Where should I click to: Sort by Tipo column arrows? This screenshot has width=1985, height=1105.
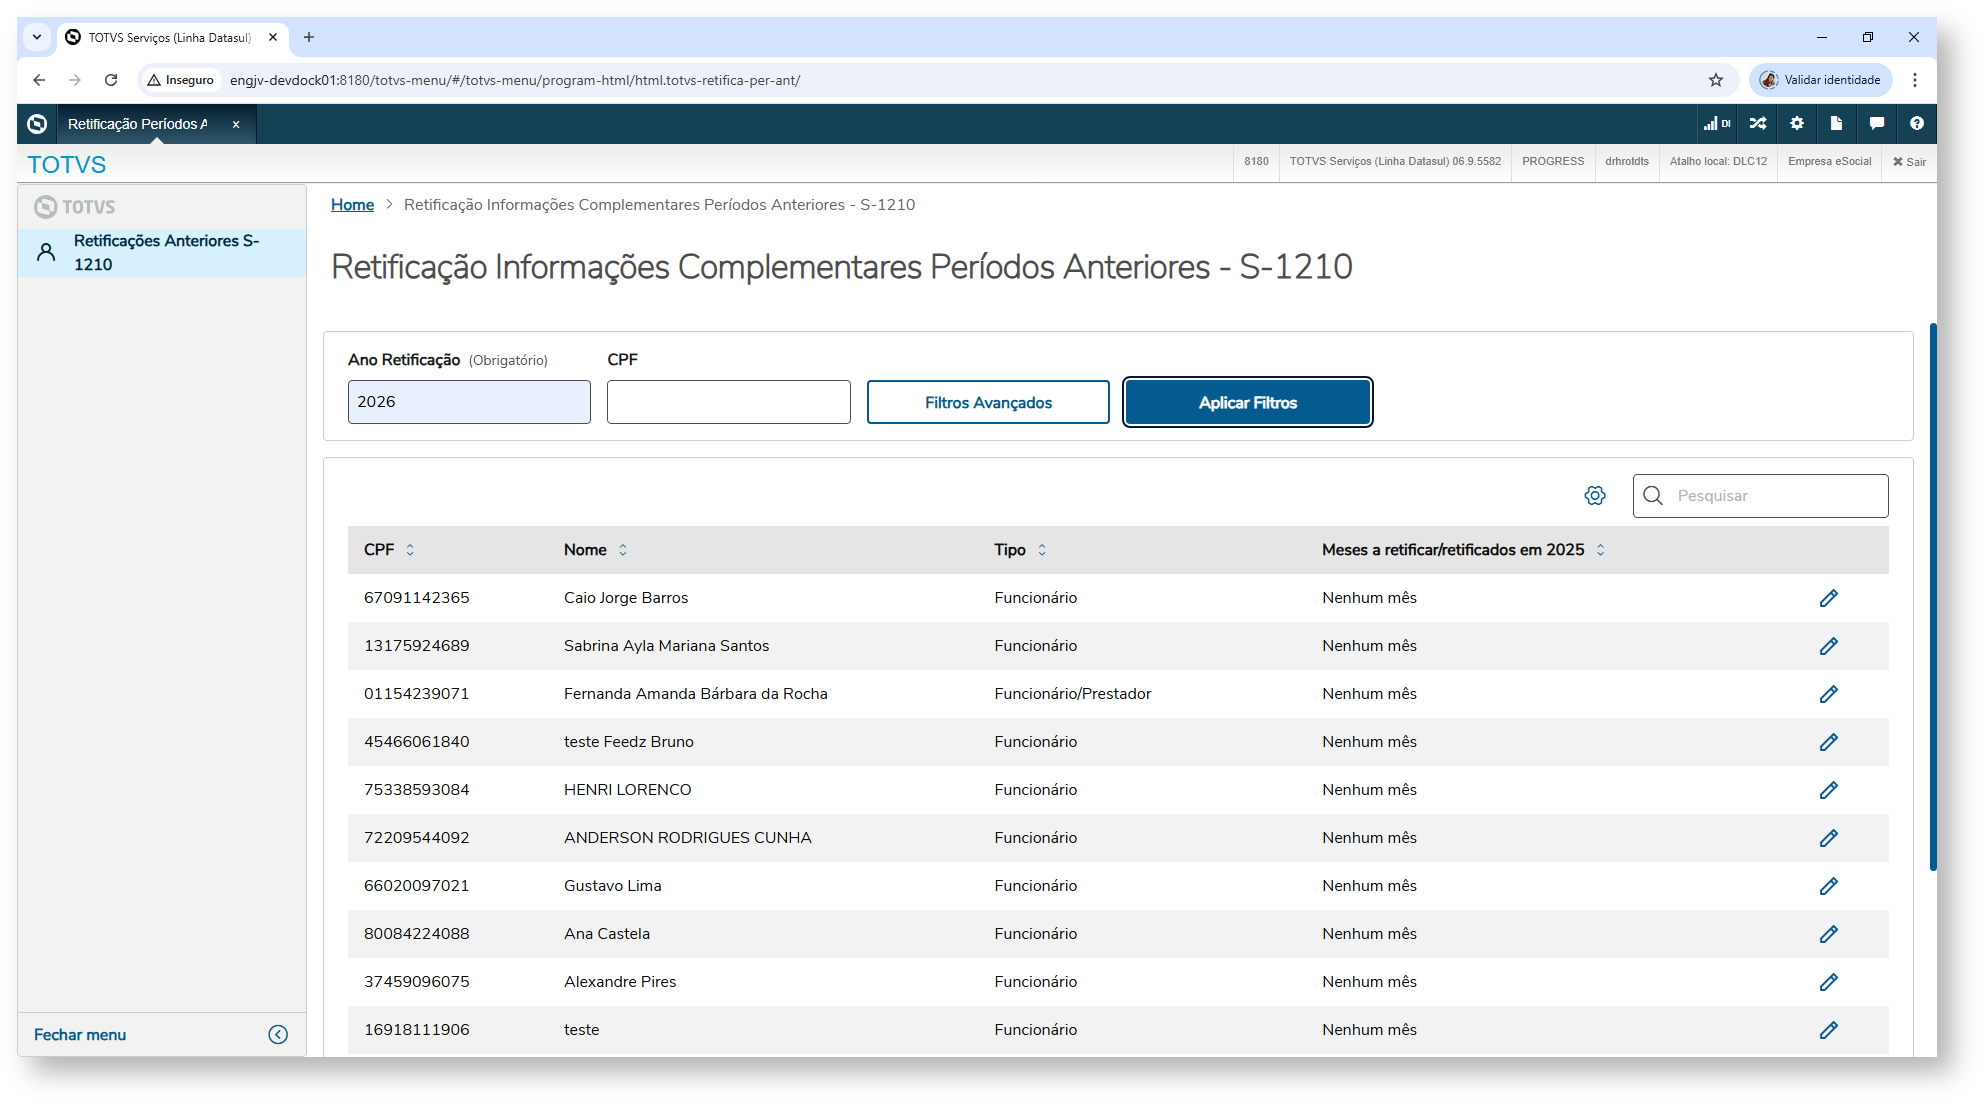pyautogui.click(x=1042, y=550)
